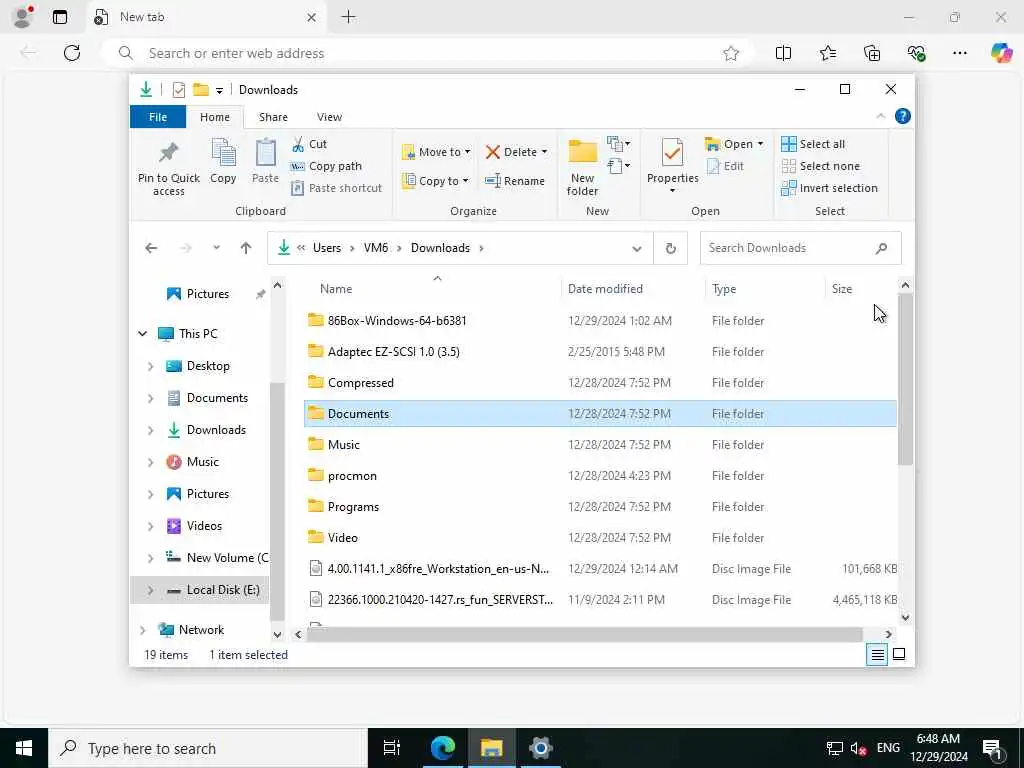
Task: Switch to large icons view button
Action: [x=899, y=654]
